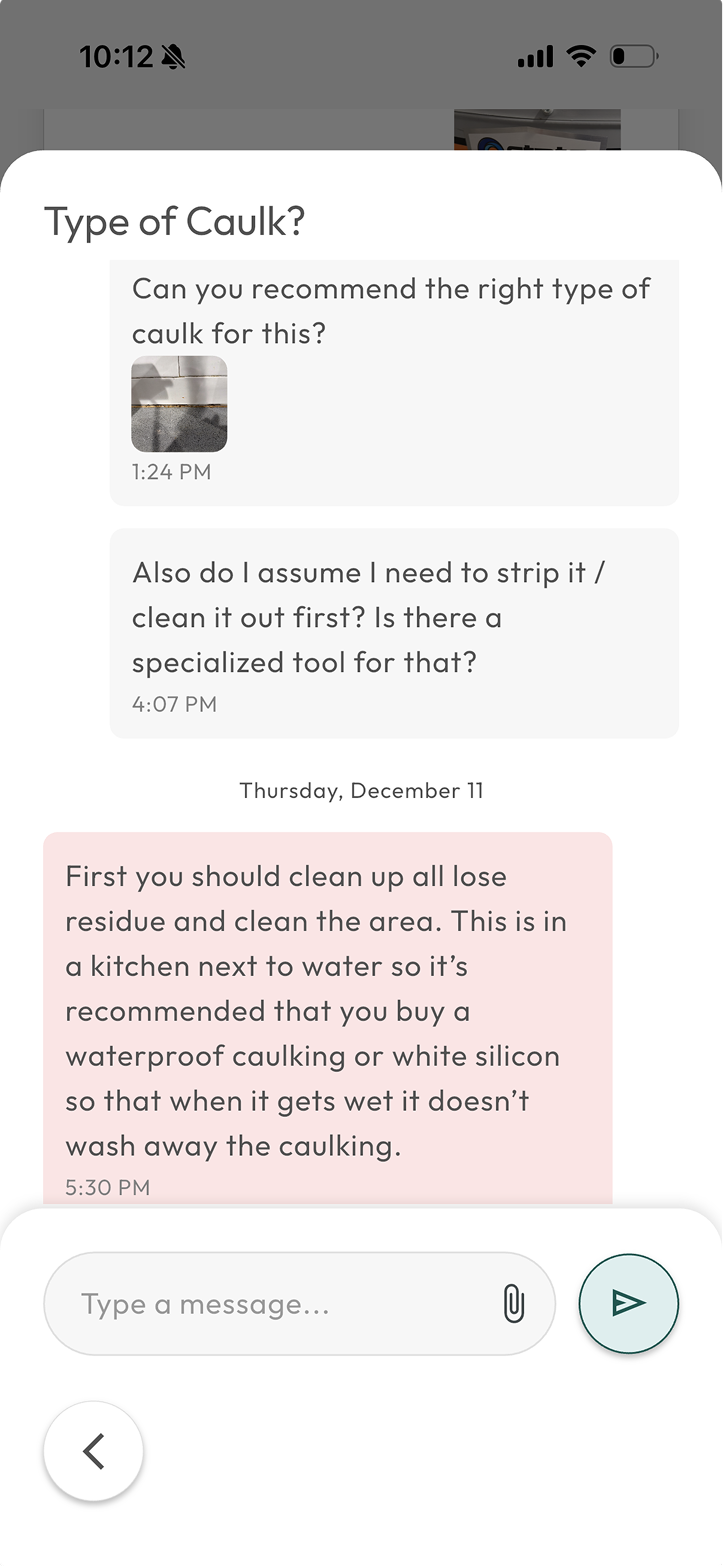
Task: Tap the silent bell icon in status bar
Action: coord(172,57)
